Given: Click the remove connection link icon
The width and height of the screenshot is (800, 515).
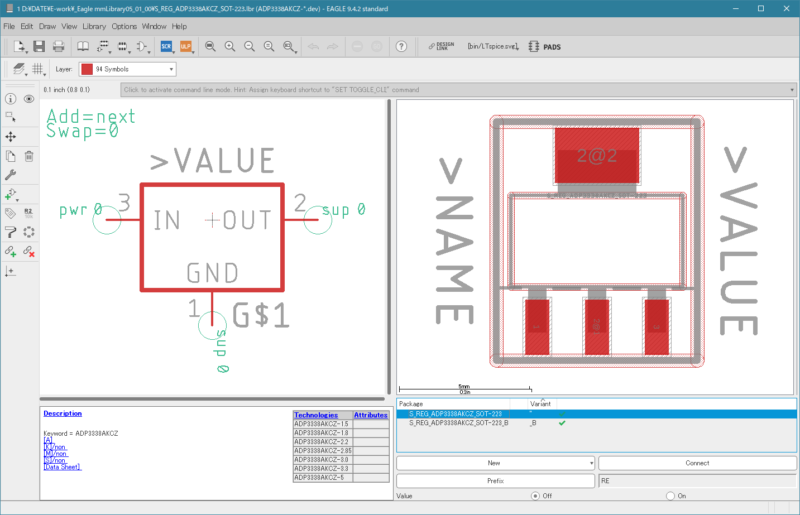Looking at the screenshot, I should (29, 251).
